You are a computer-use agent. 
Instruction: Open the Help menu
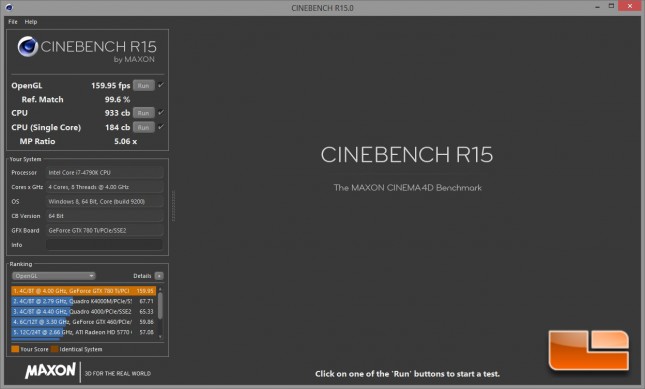click(31, 22)
